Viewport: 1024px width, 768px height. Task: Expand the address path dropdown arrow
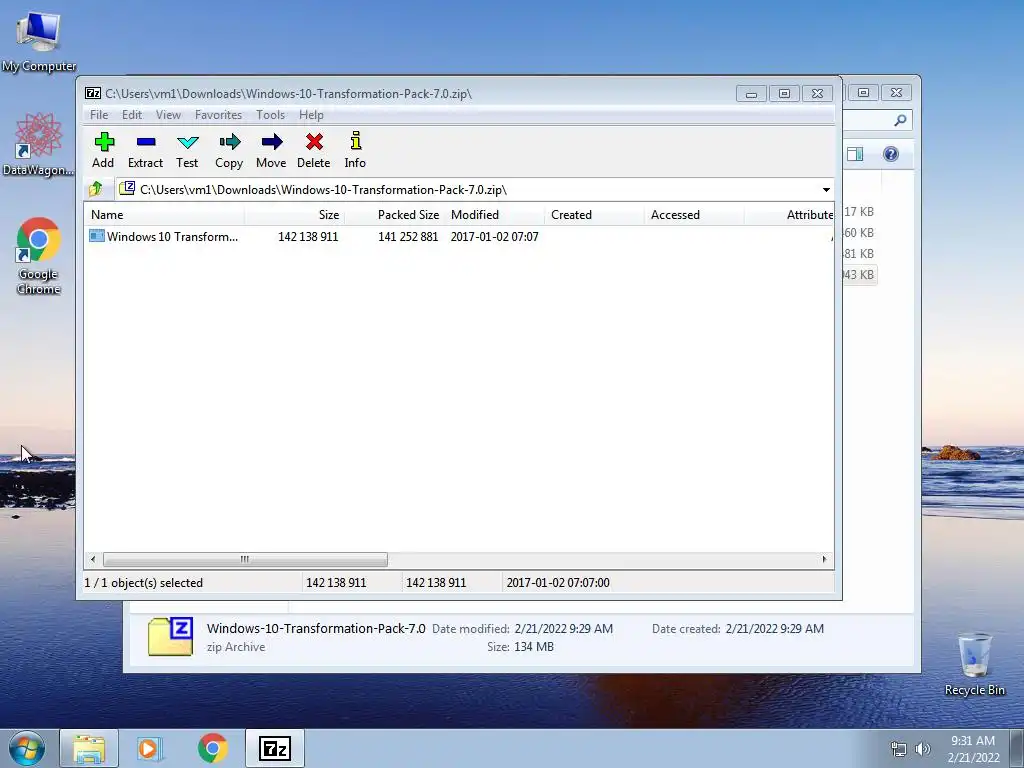click(x=826, y=190)
